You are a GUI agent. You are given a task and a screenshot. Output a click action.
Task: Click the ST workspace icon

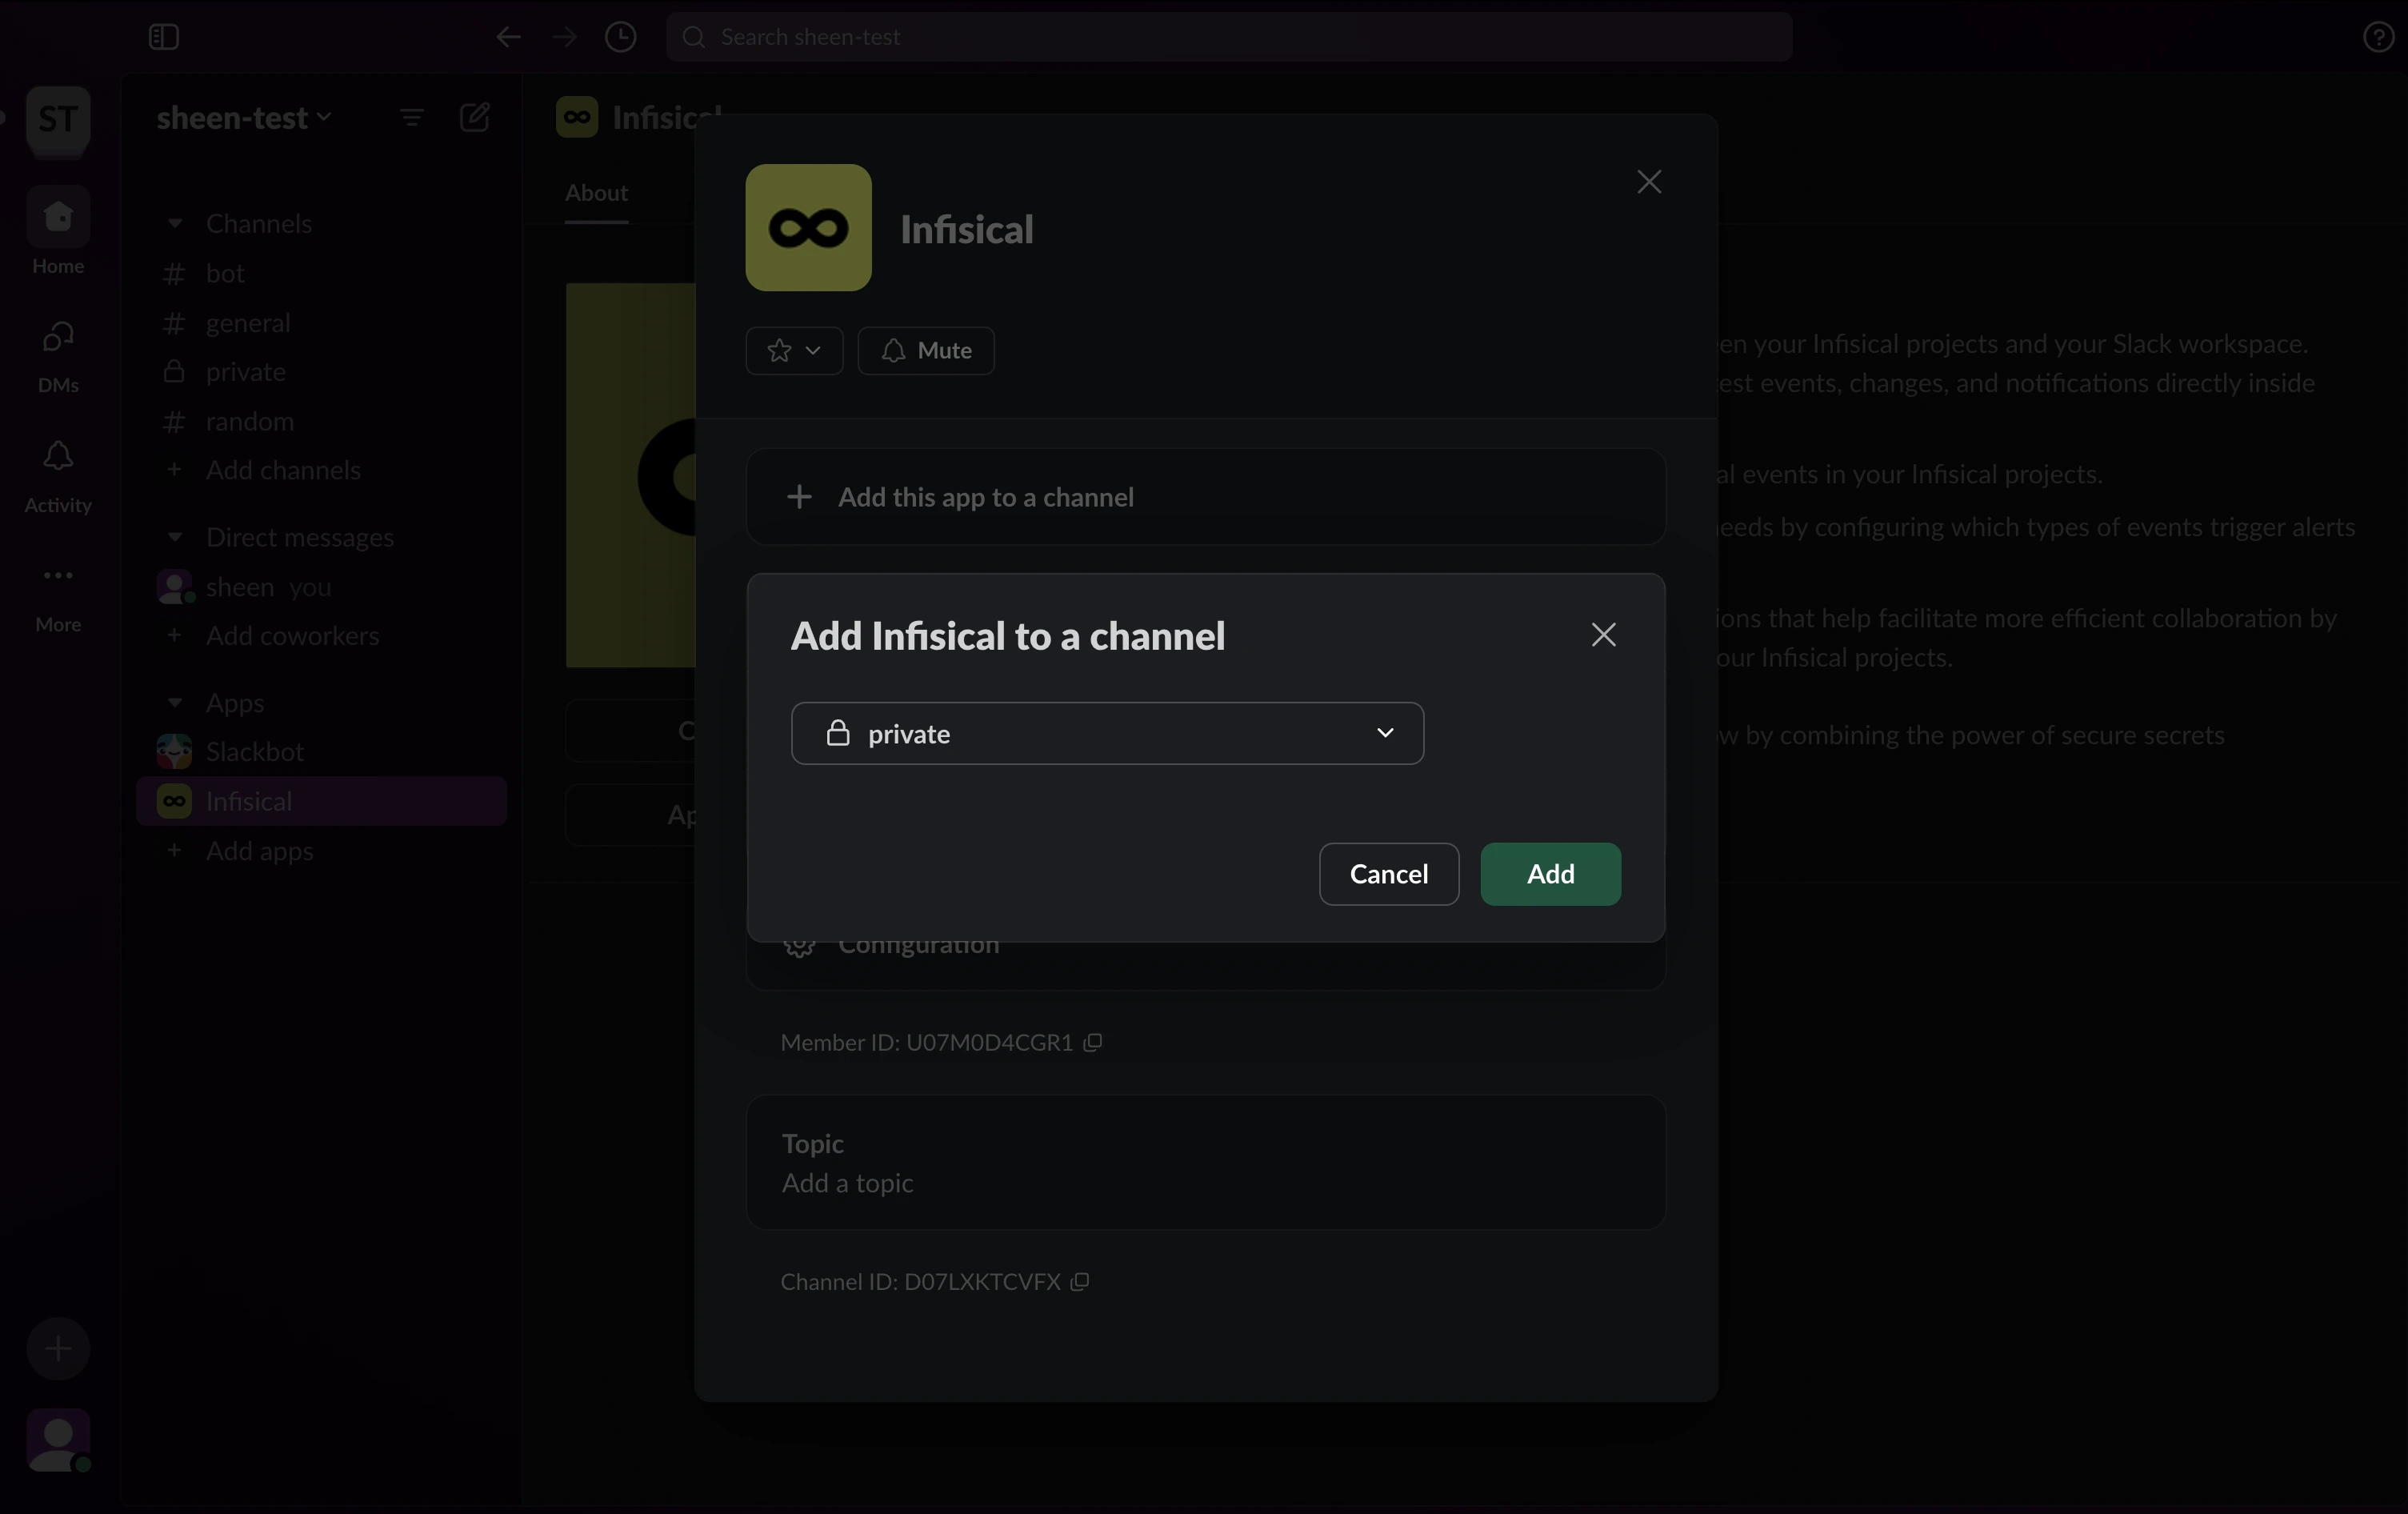[58, 120]
